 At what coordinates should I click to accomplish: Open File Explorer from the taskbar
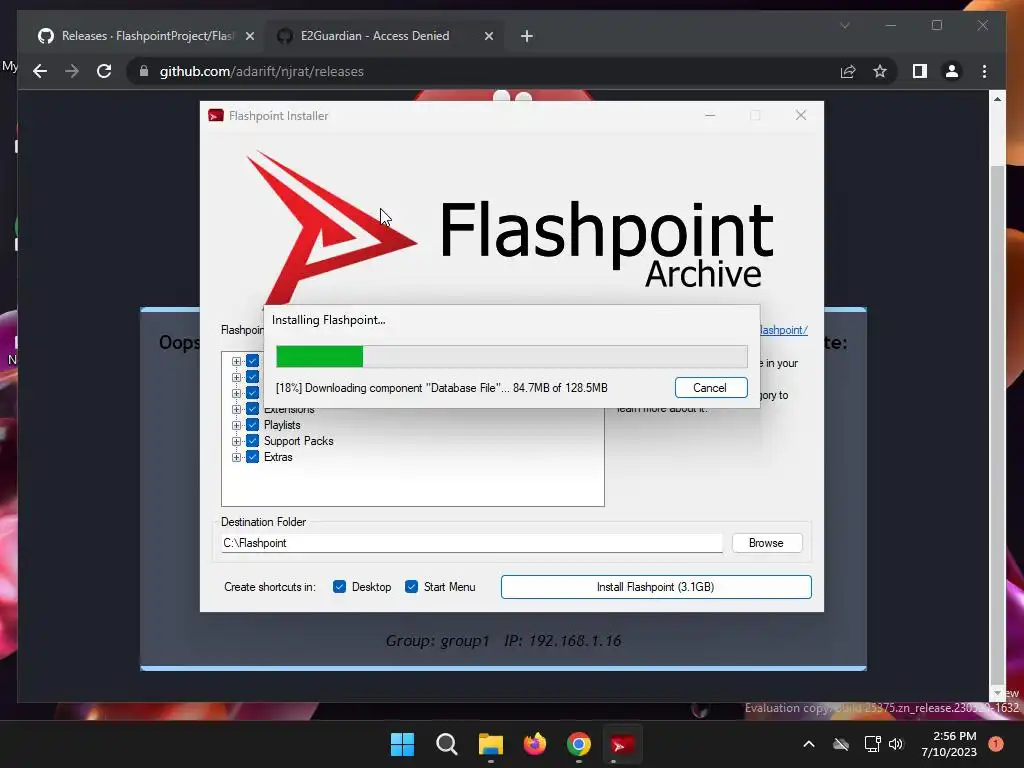(x=490, y=744)
